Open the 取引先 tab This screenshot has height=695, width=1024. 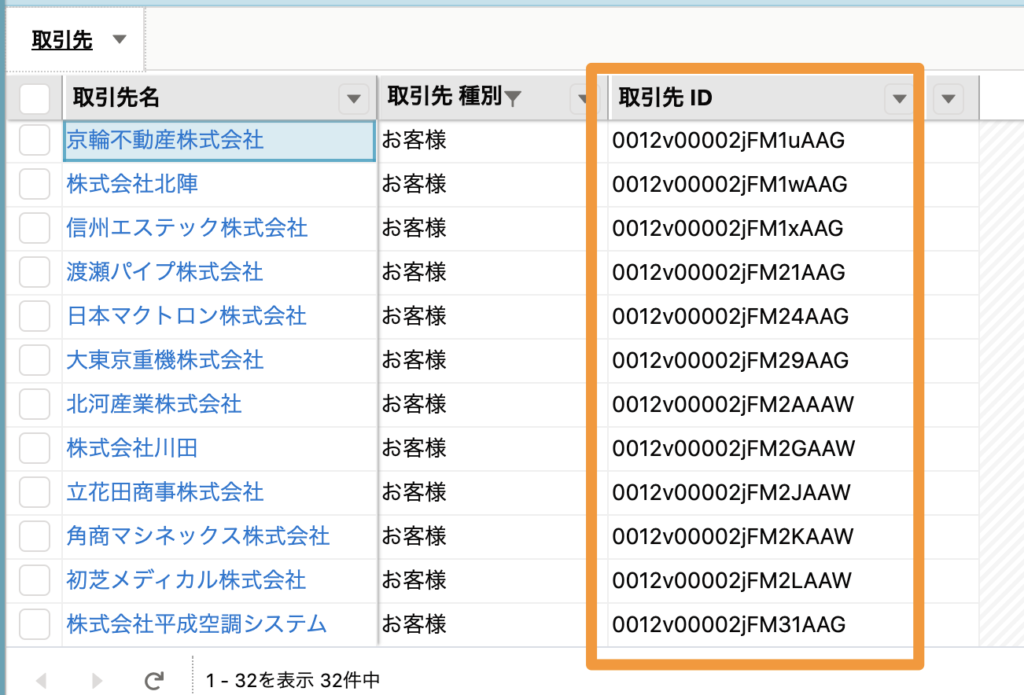[x=62, y=40]
